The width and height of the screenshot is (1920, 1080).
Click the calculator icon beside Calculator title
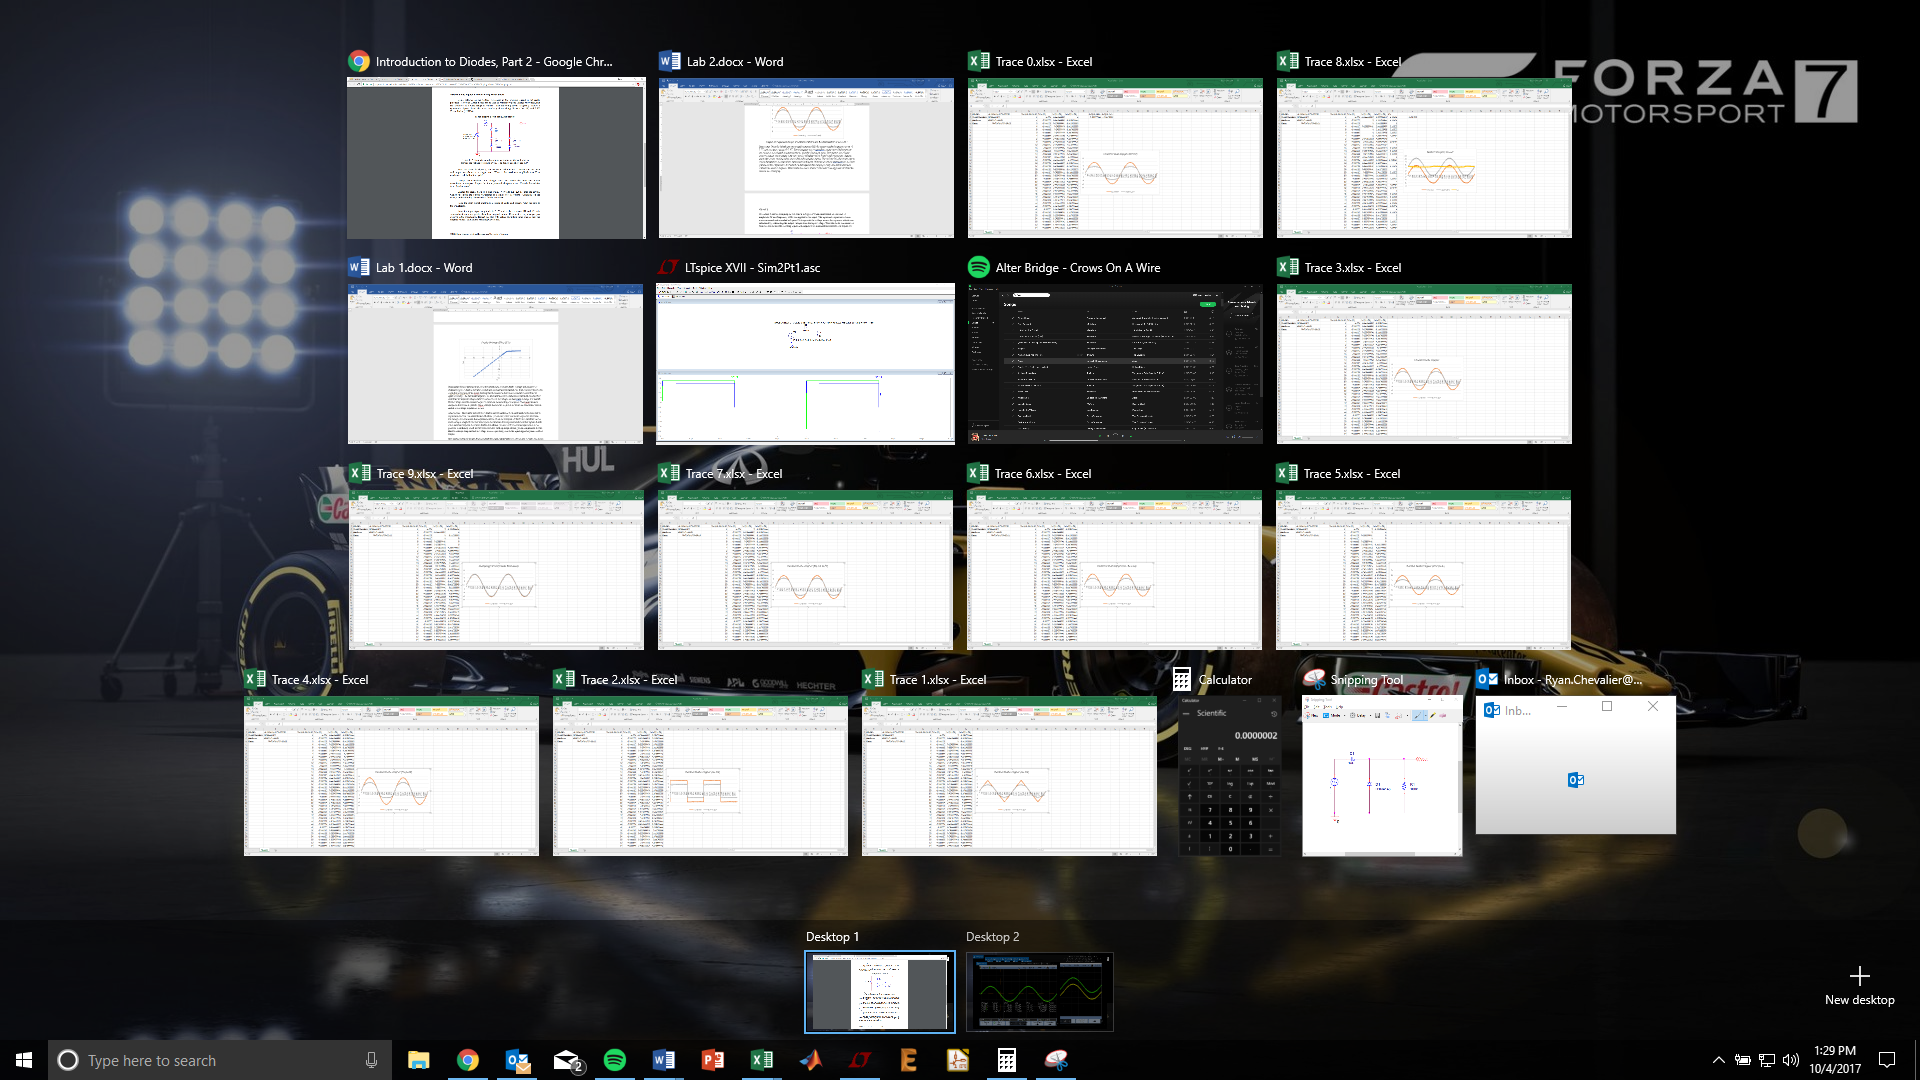pos(1182,679)
